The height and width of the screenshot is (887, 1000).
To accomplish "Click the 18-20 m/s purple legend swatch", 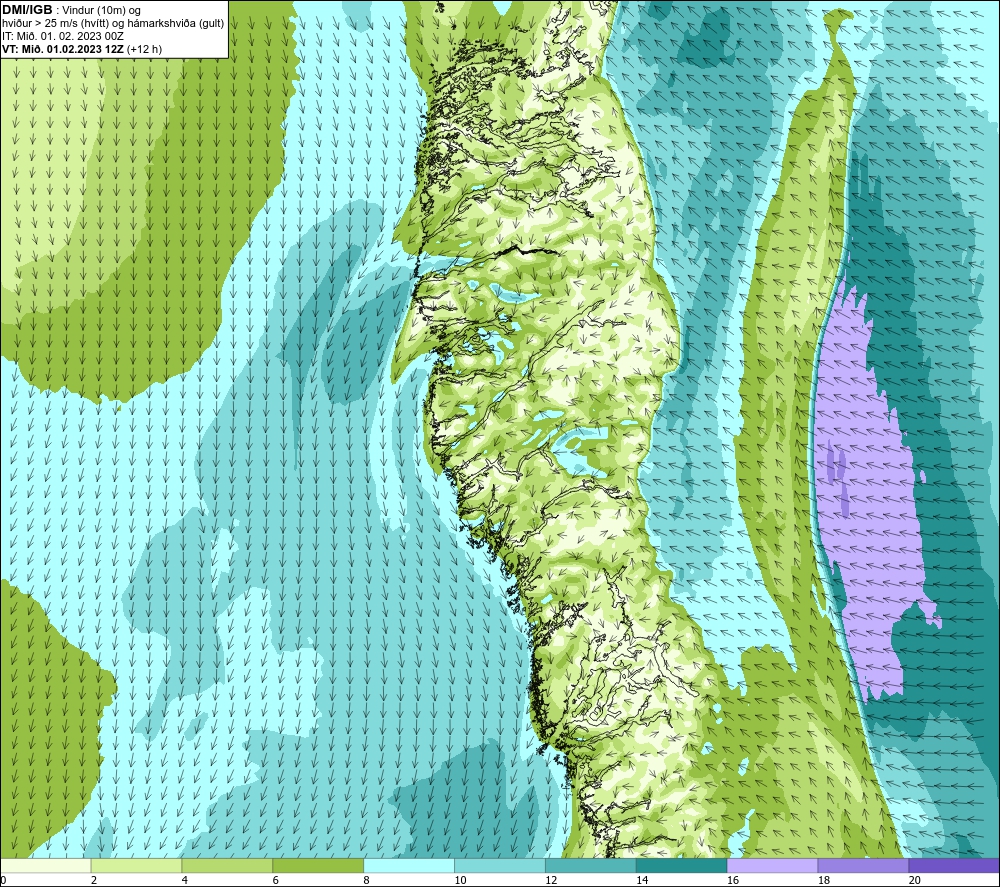I will (864, 866).
